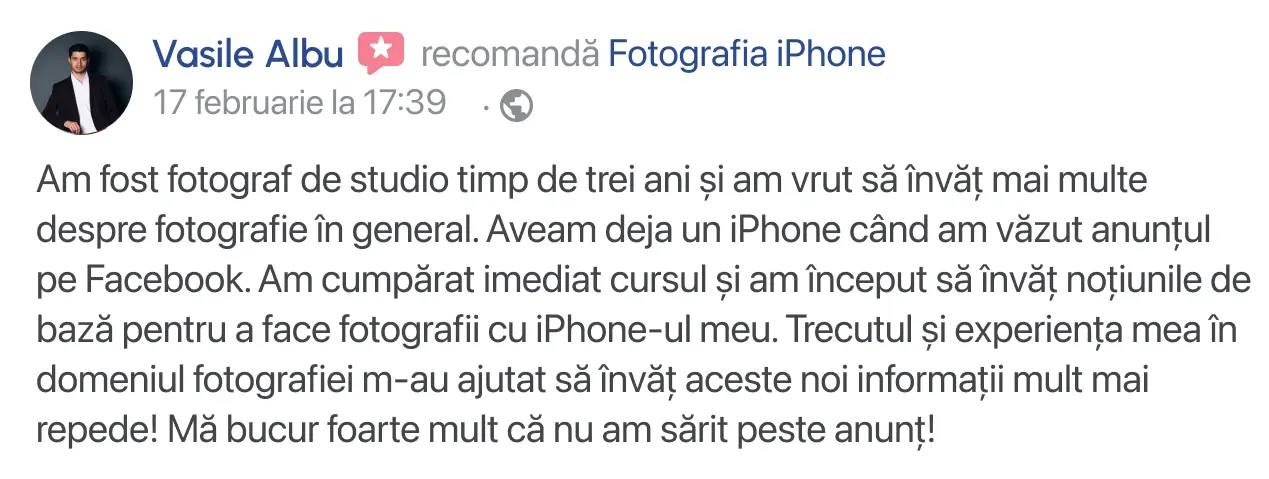
Task: Click the word recomandă in the header
Action: click(510, 53)
